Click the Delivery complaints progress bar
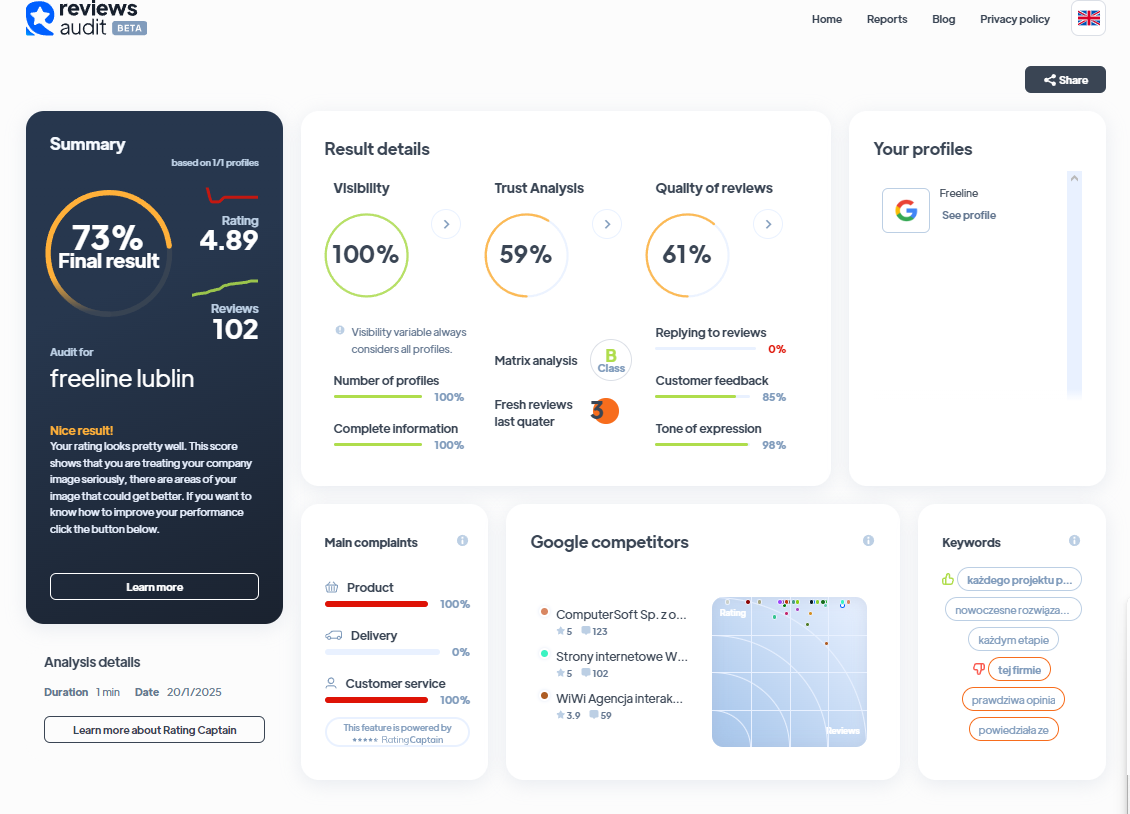The image size is (1130, 814). [382, 652]
